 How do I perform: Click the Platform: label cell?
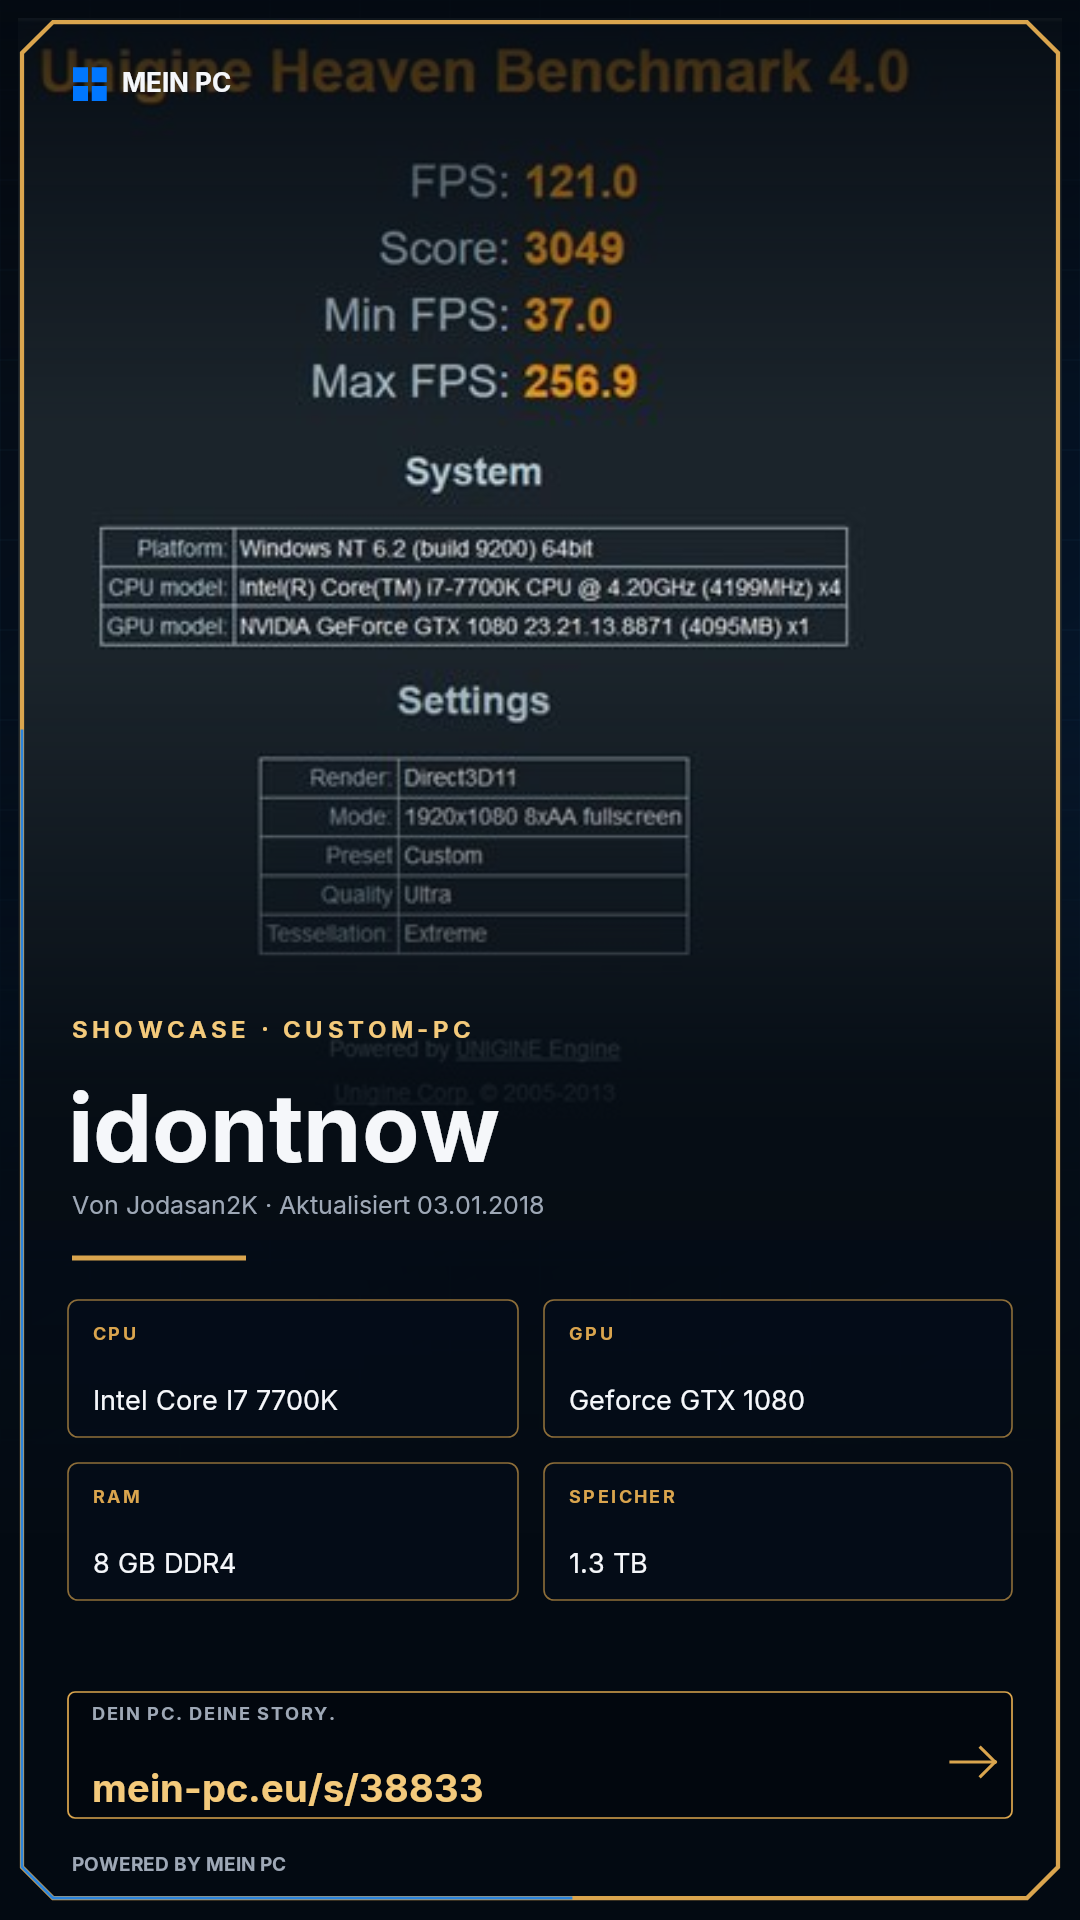(x=167, y=548)
